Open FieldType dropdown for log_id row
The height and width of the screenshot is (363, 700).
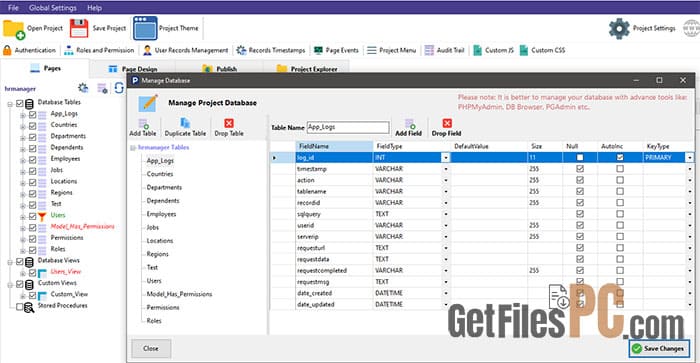pos(446,158)
